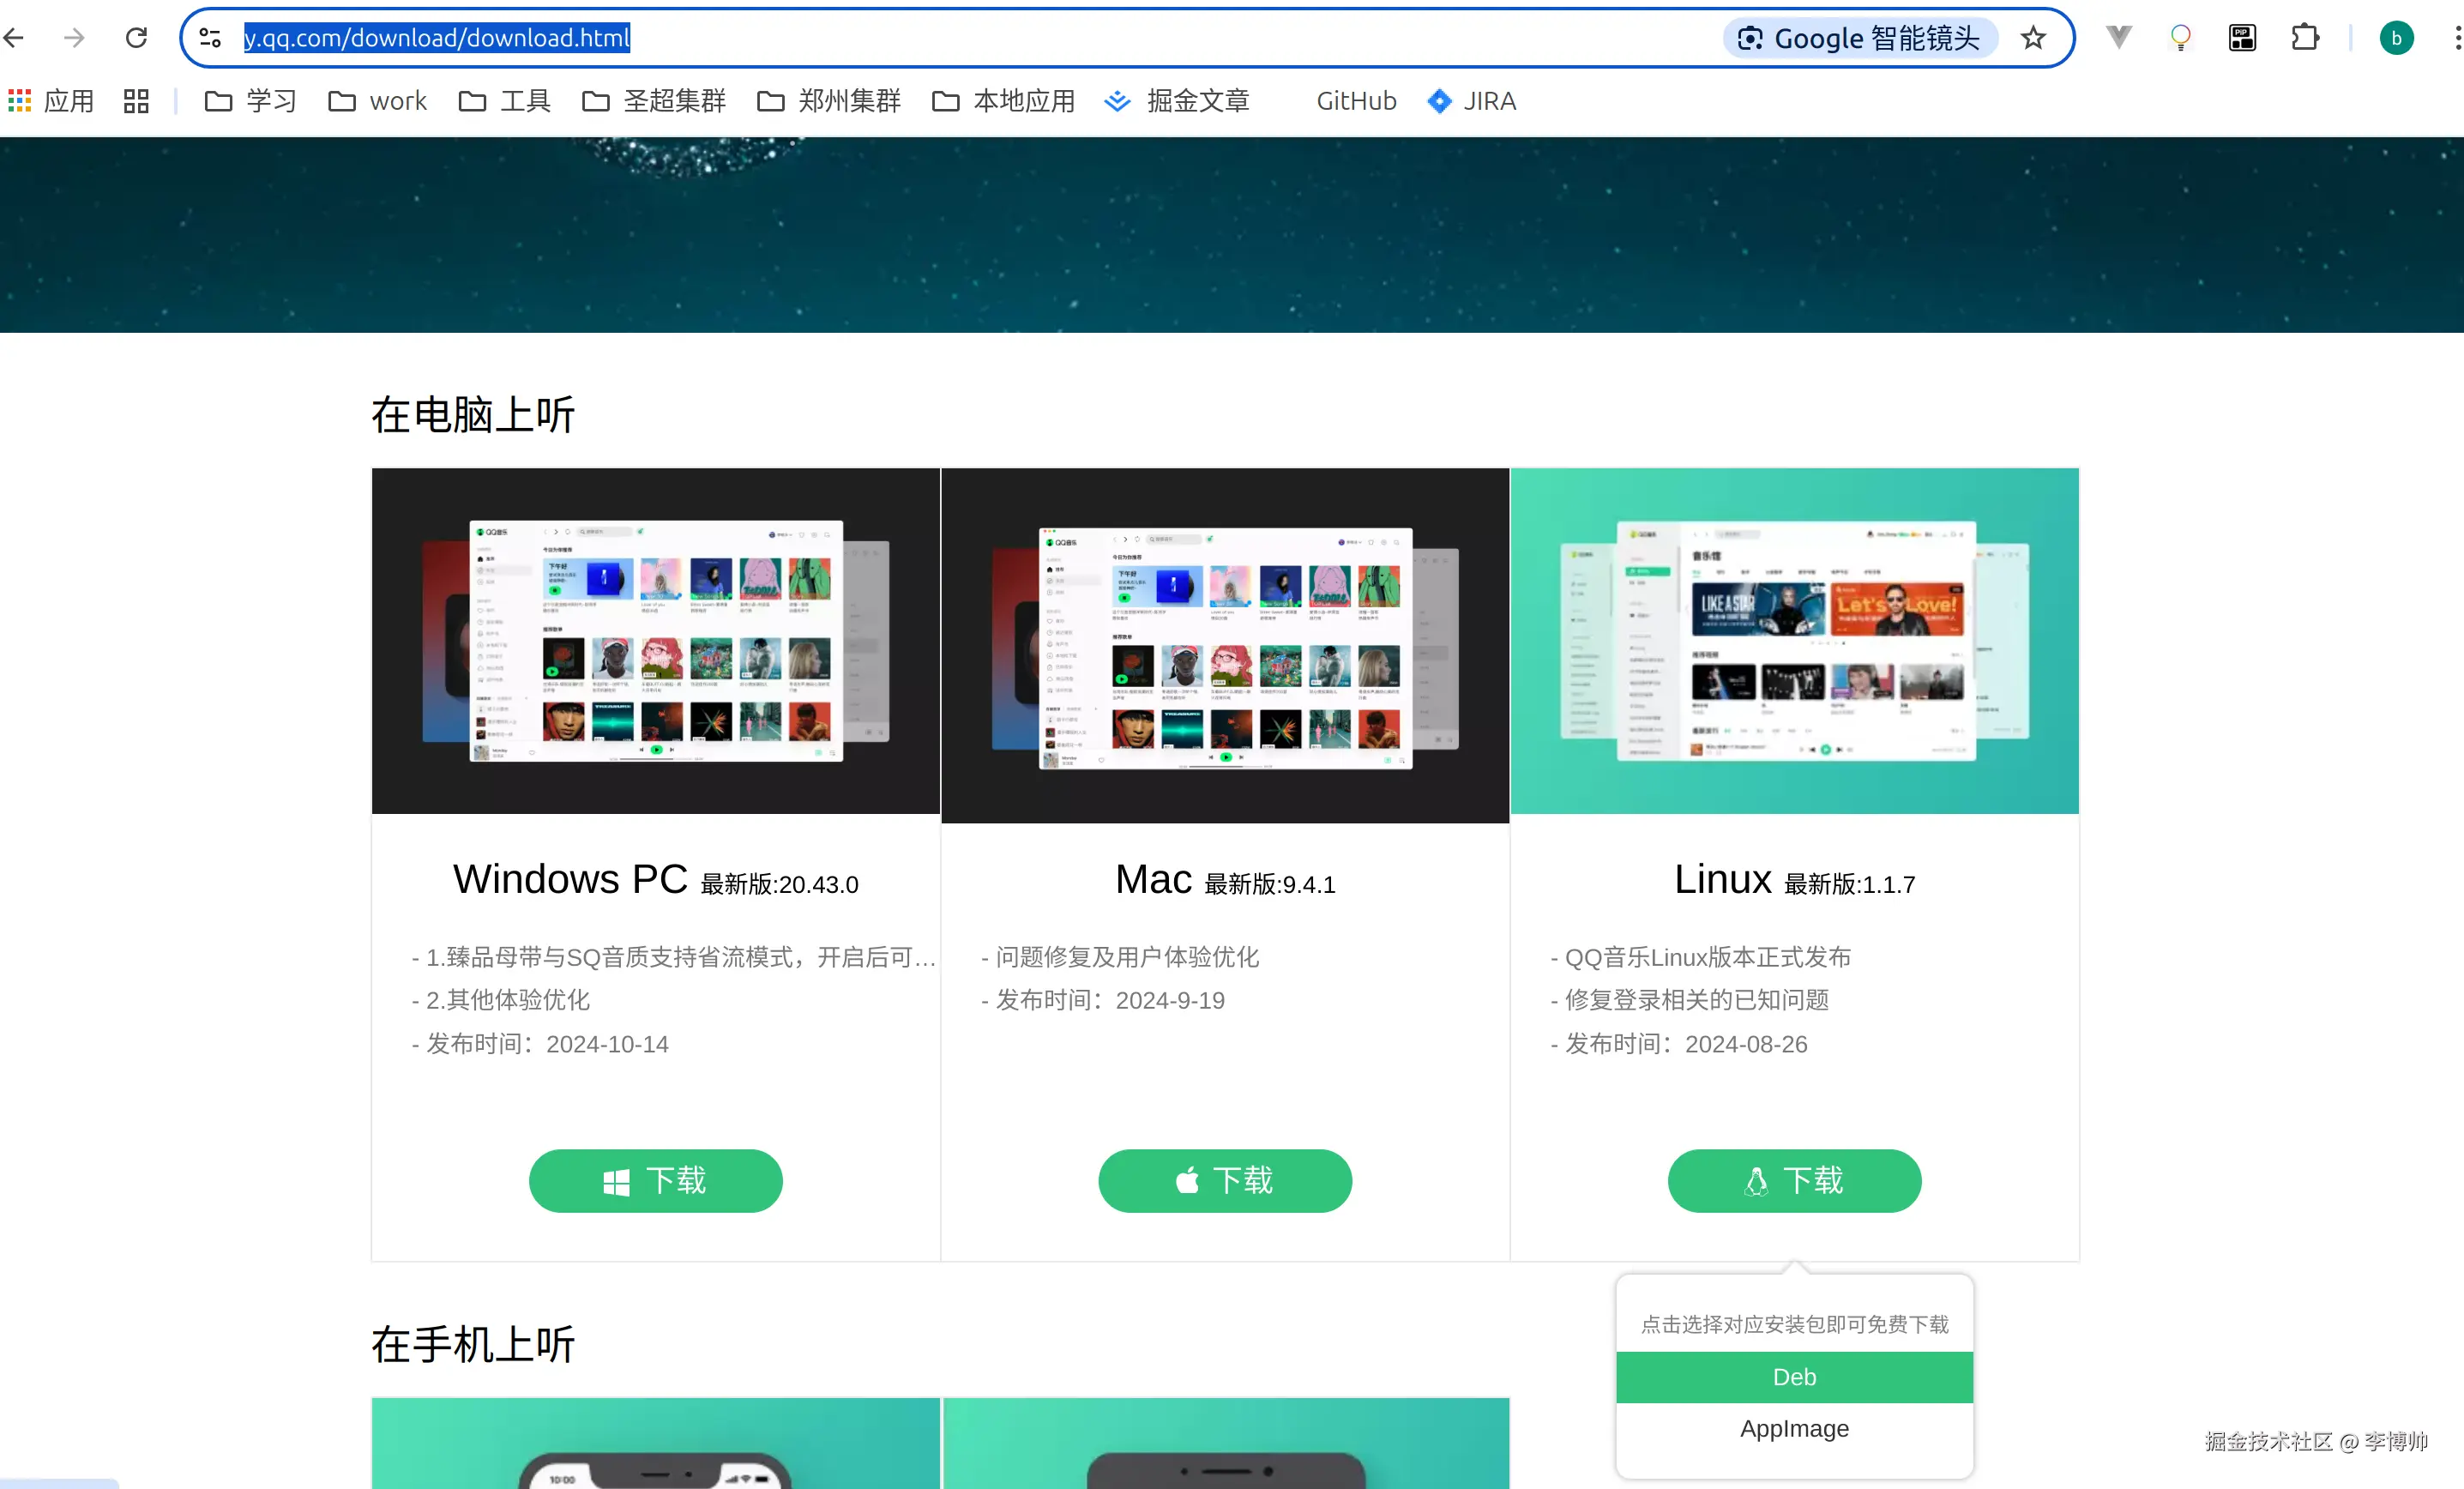Open the 应用 apps grid shortcut
Screen dimensions: 2464x1489
click(51, 101)
